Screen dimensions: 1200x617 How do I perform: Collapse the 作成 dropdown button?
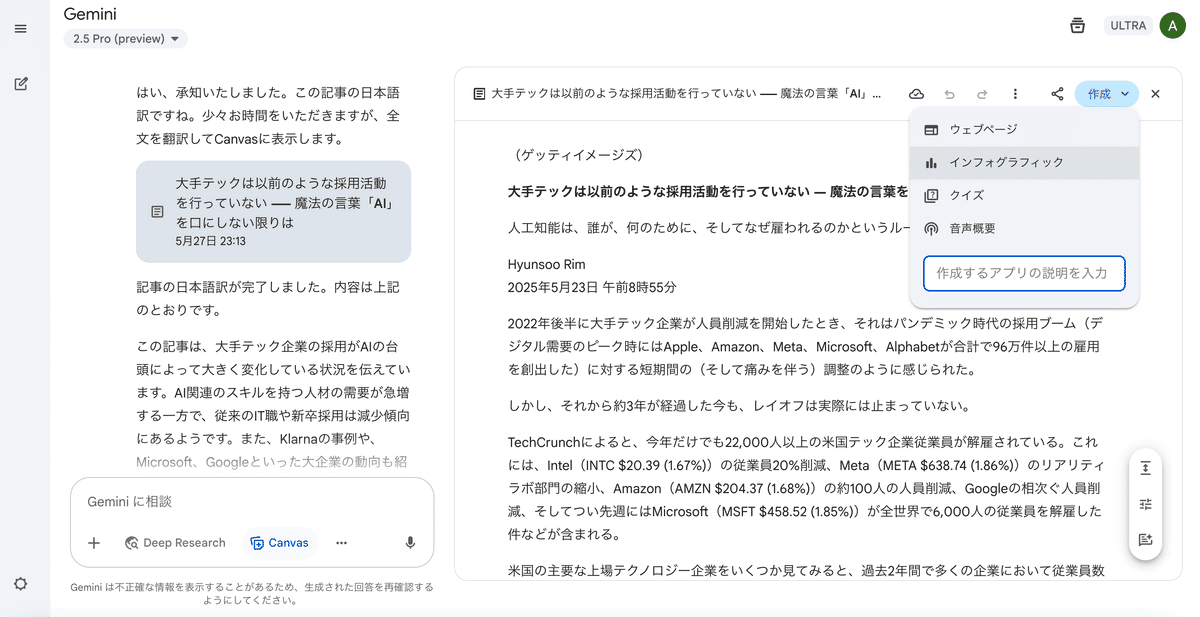[1106, 94]
